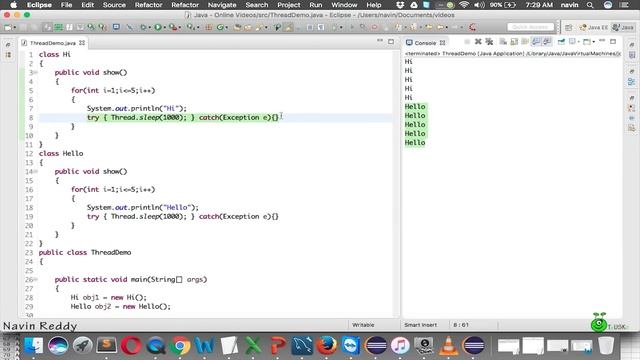
Task: Collapse the Hi show() method fold marker
Action: 36,73
